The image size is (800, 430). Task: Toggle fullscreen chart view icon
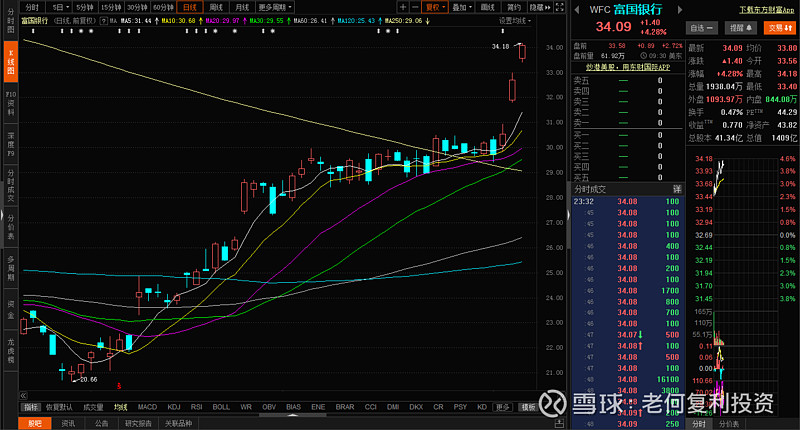560,7
